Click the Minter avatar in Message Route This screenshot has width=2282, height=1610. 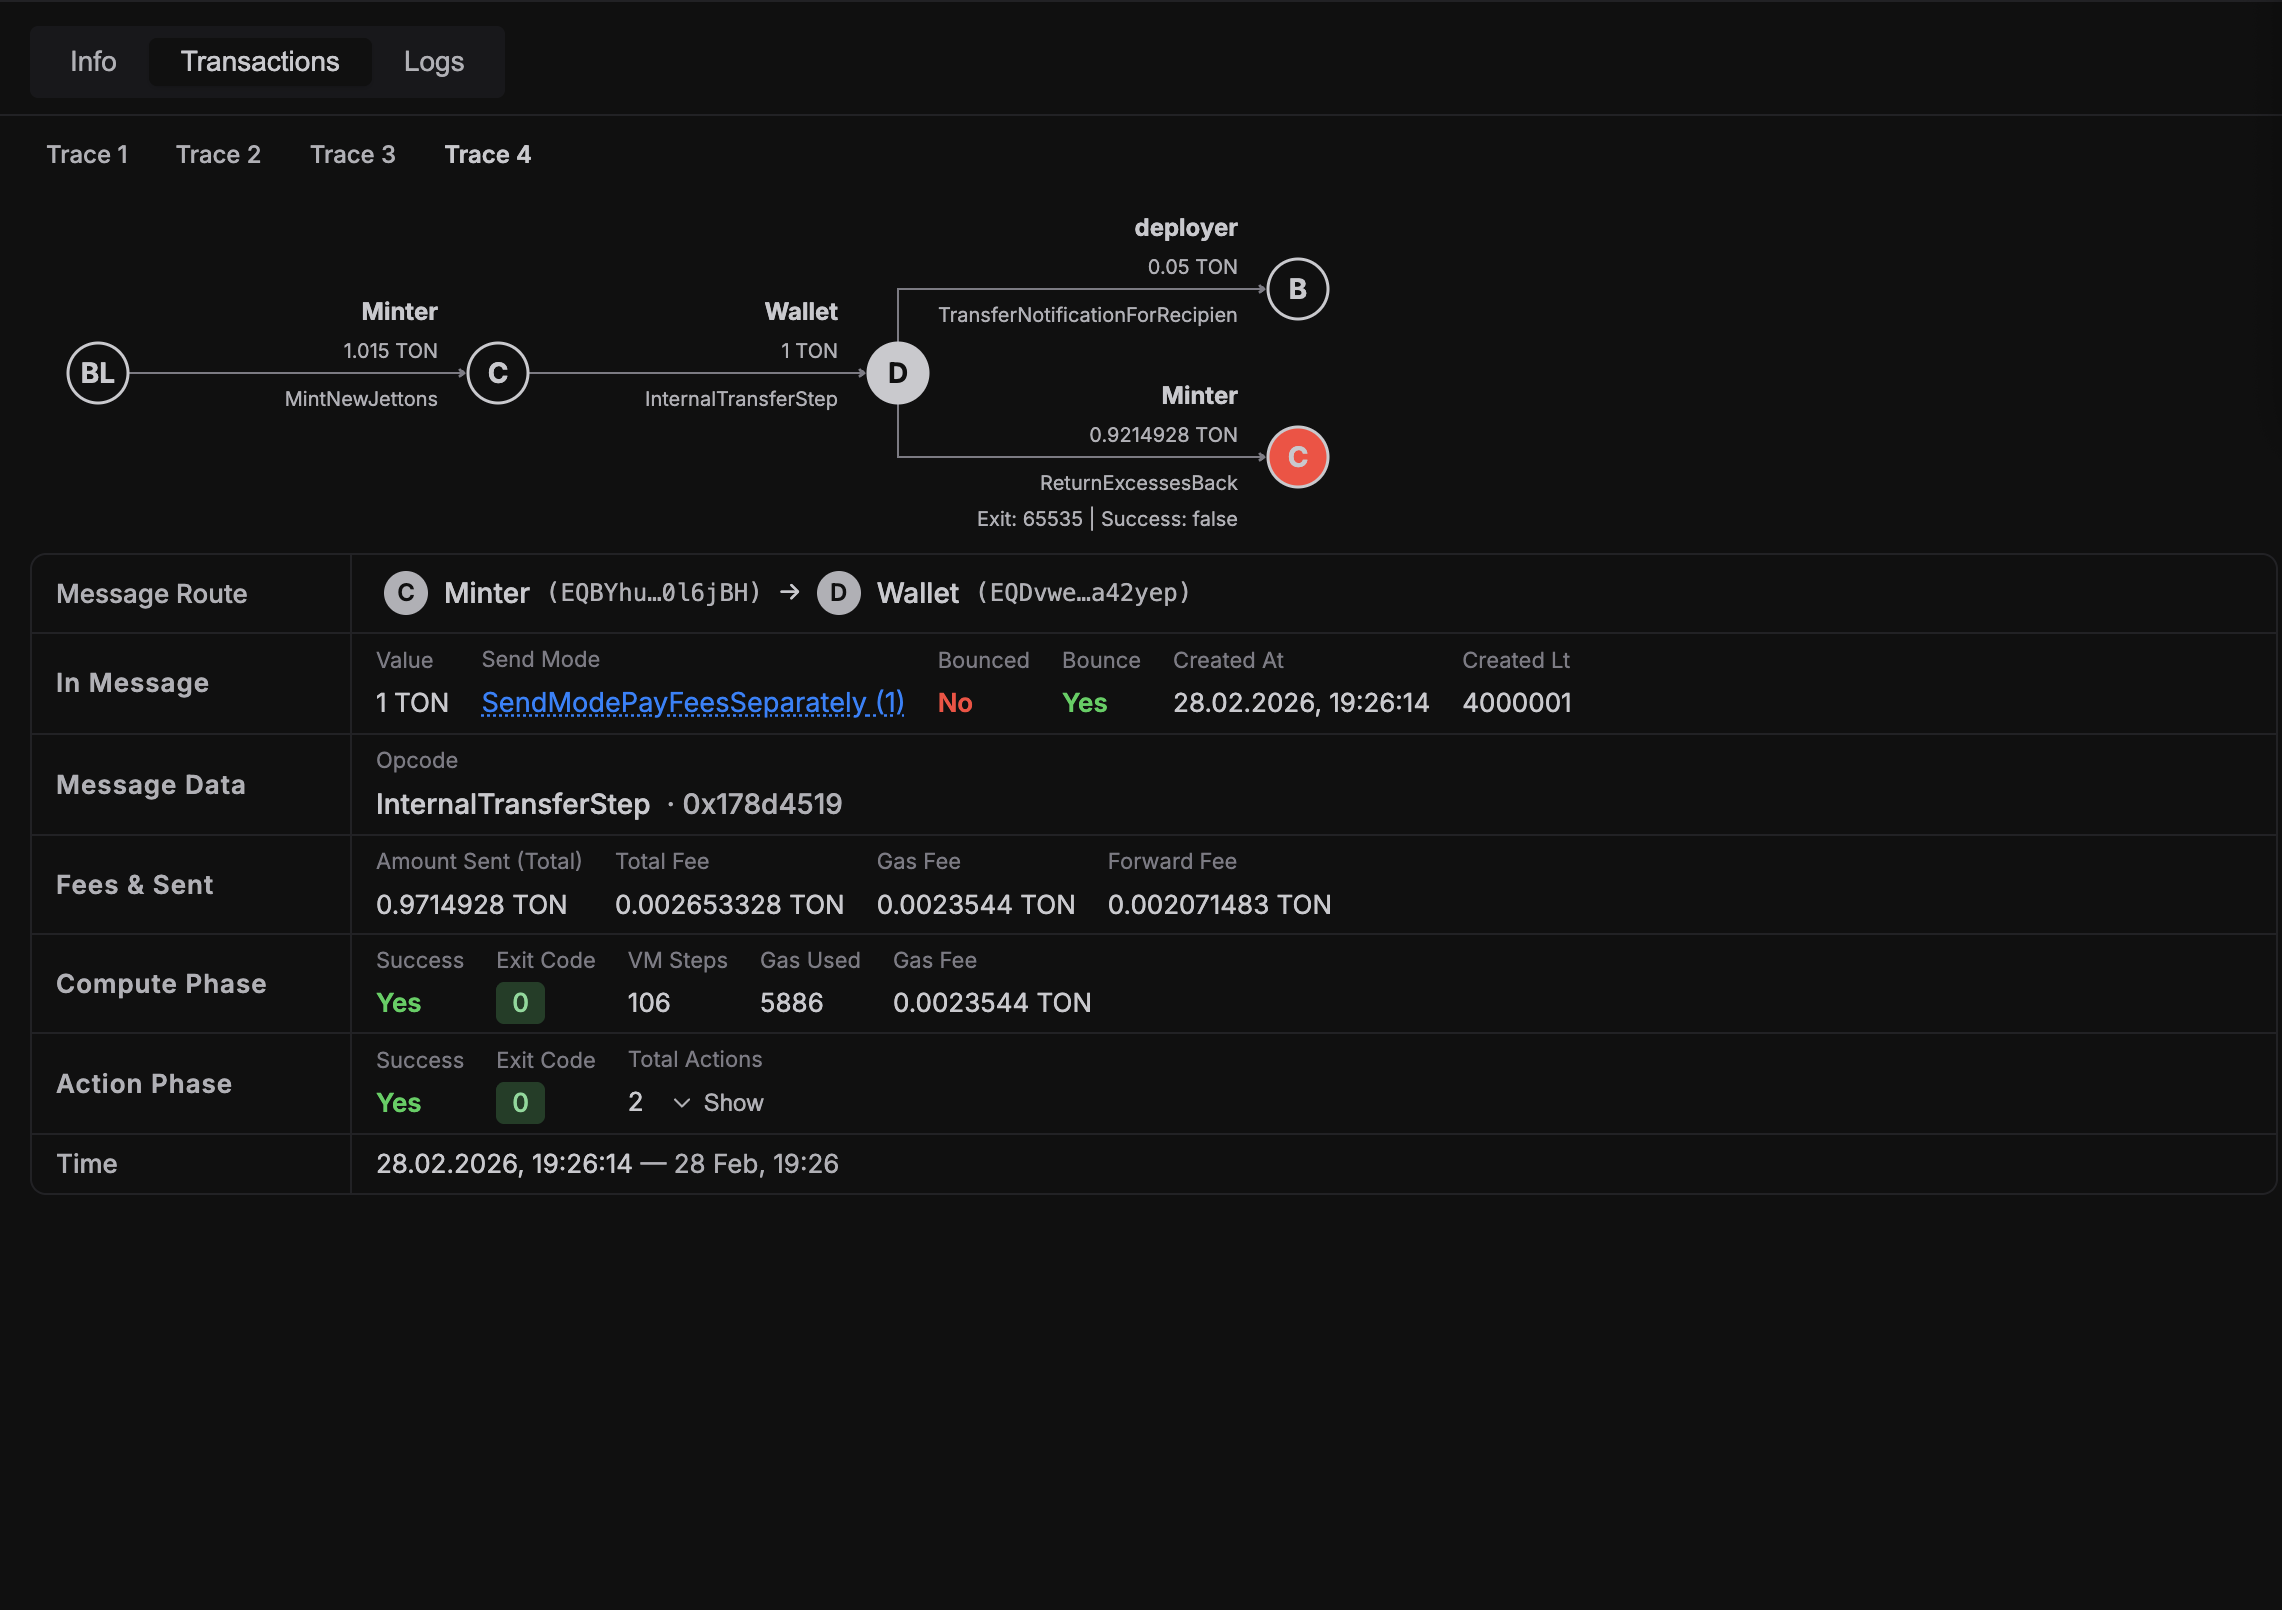point(405,592)
